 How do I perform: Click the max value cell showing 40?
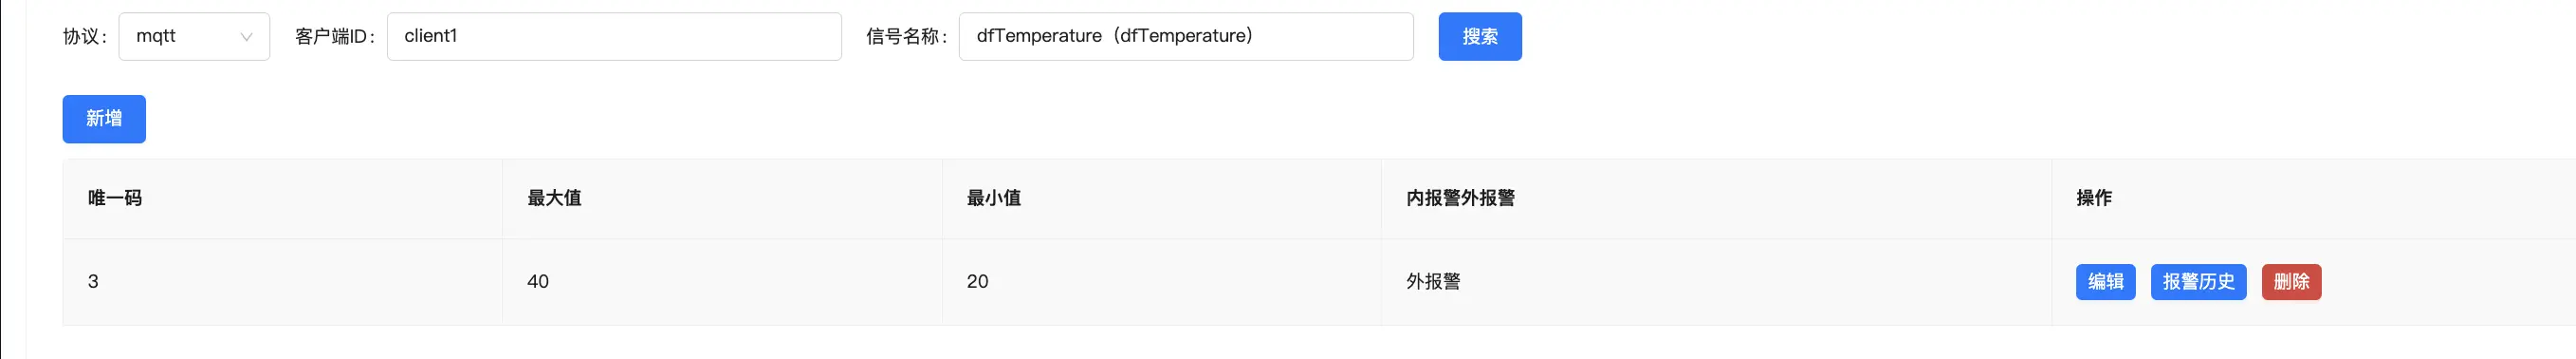(722, 282)
